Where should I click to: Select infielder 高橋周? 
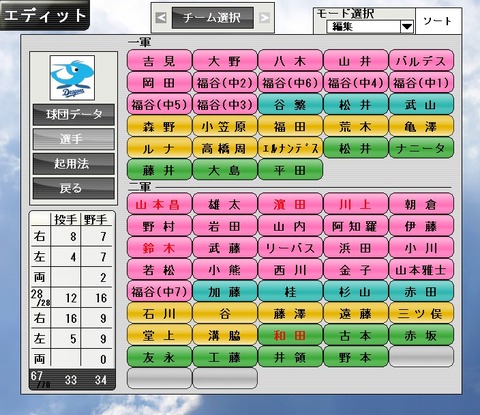point(225,148)
